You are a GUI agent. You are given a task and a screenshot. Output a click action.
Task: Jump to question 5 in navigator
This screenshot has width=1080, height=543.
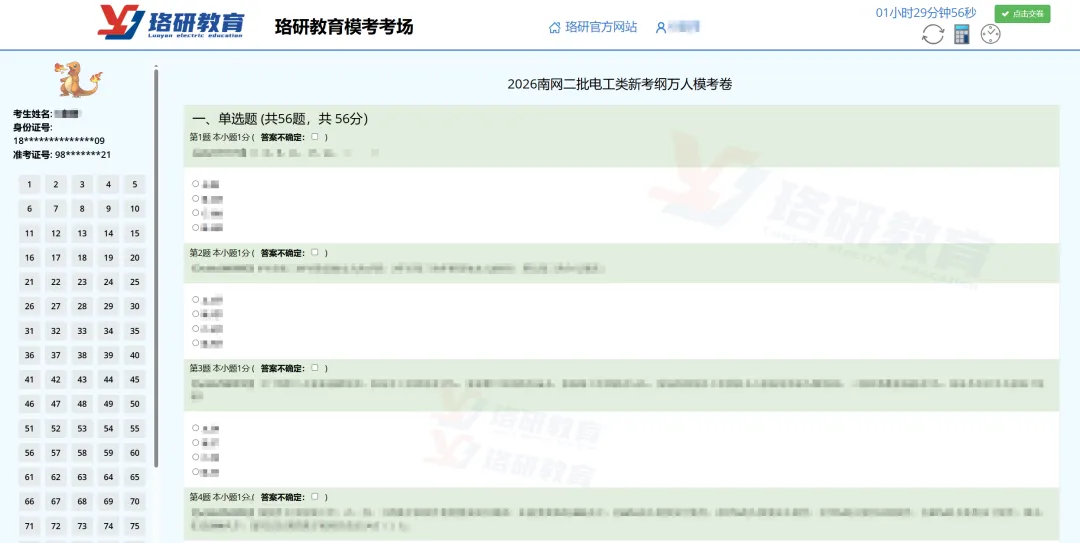(x=135, y=185)
